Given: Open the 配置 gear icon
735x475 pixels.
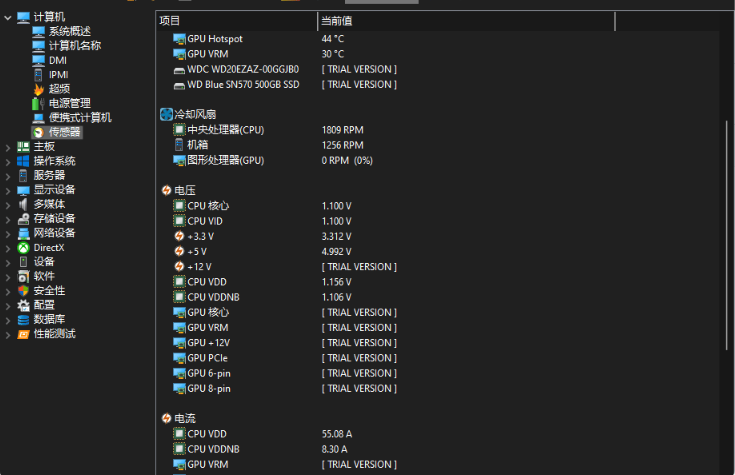Looking at the screenshot, I should tap(23, 306).
